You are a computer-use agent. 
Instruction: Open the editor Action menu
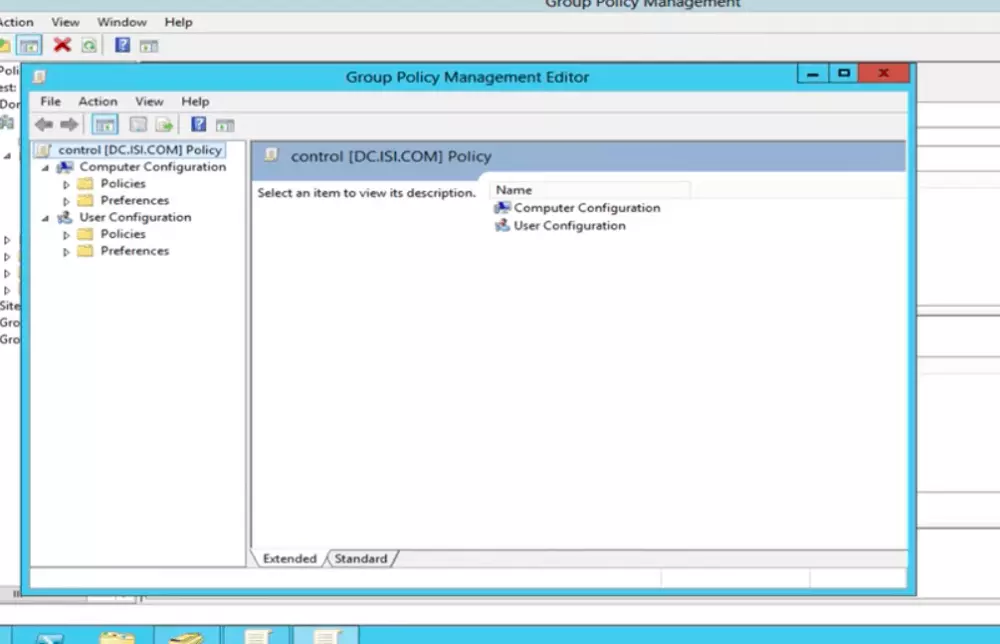click(98, 101)
